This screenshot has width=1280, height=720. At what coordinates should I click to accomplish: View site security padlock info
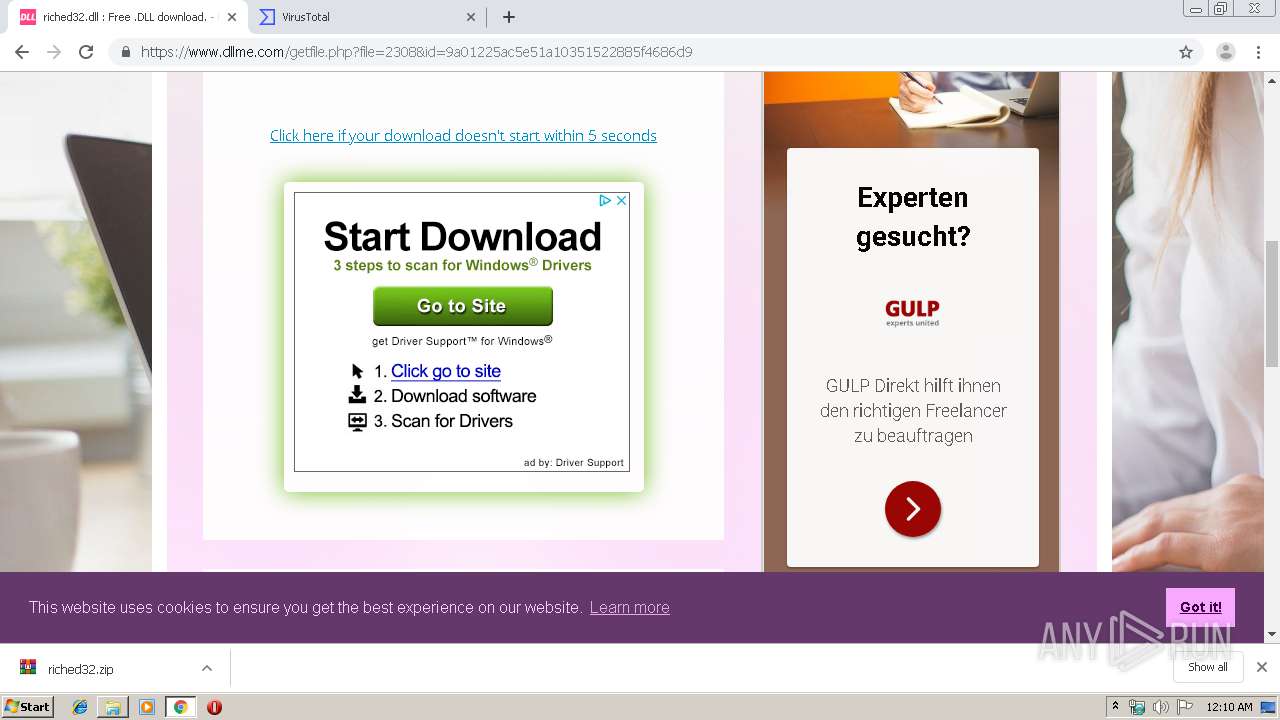126,52
